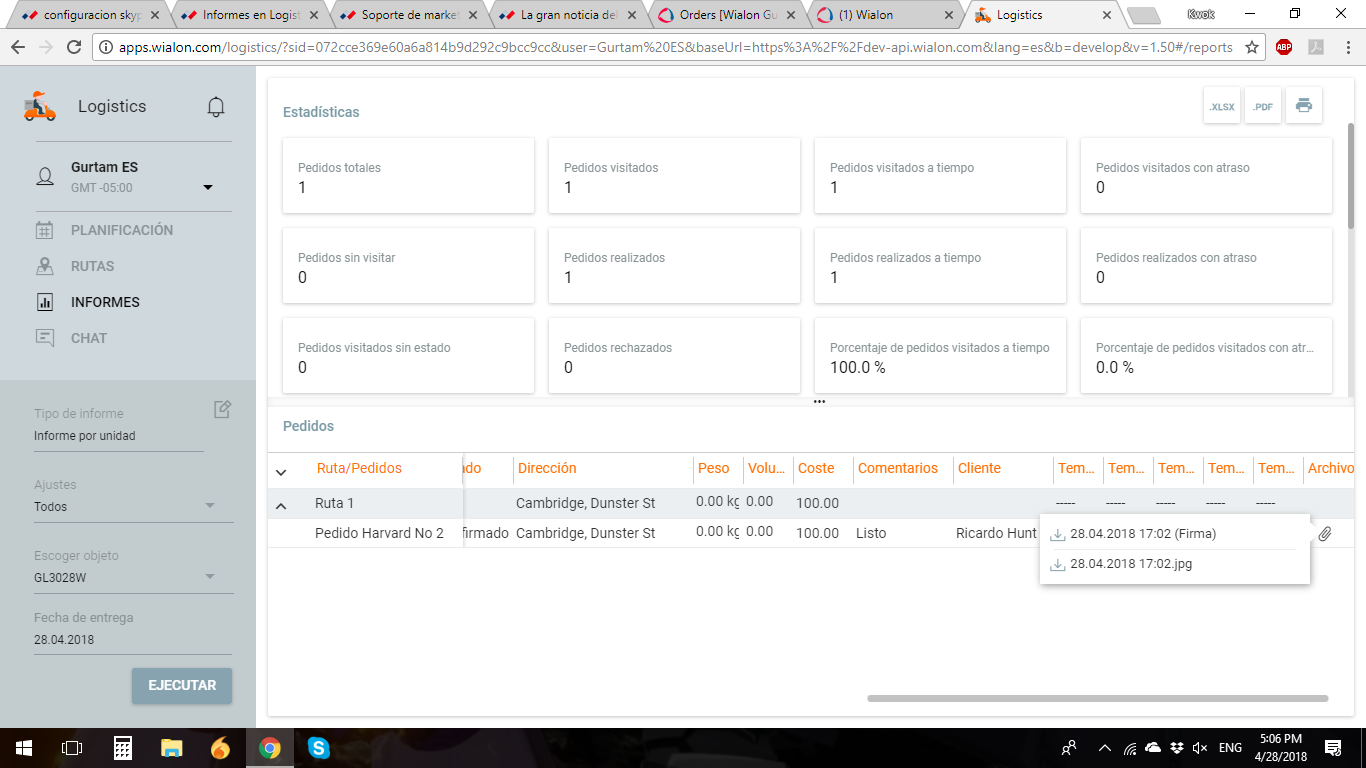Screen dimensions: 1366x768
Task: Click the horizontal scrollbar under the Pedidos table
Action: [1097, 698]
